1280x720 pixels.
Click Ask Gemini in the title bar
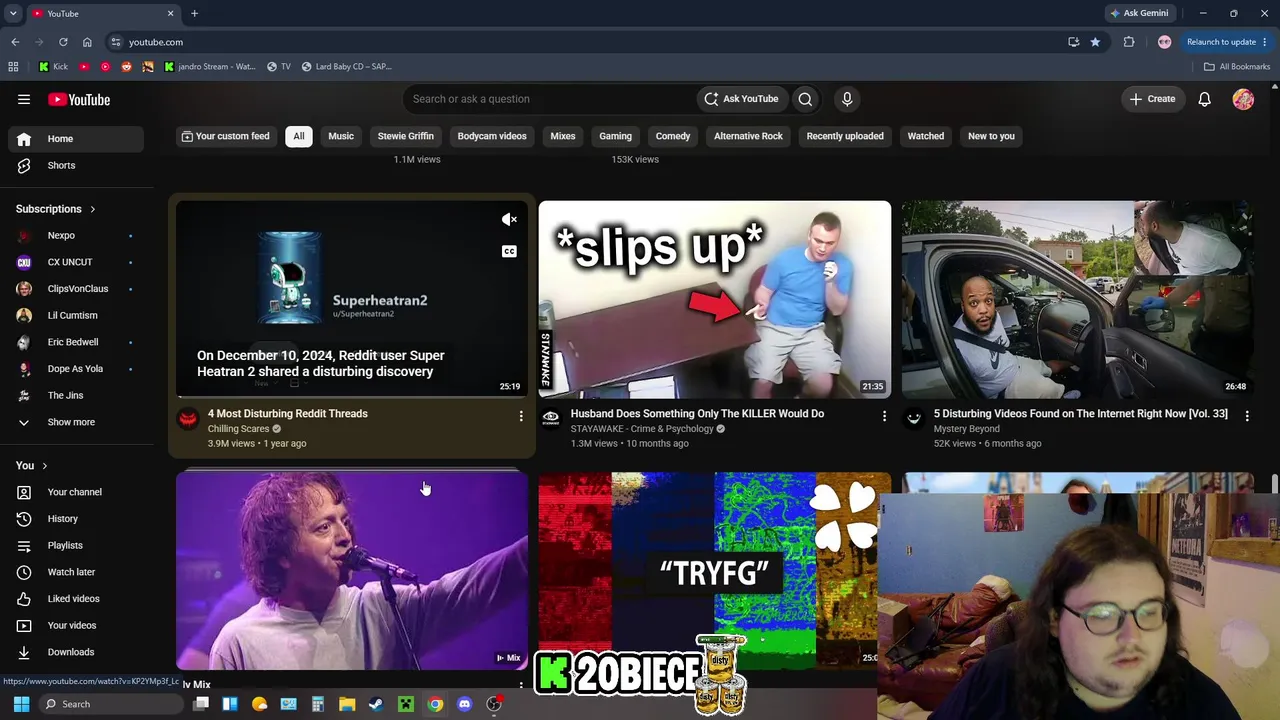[1139, 14]
